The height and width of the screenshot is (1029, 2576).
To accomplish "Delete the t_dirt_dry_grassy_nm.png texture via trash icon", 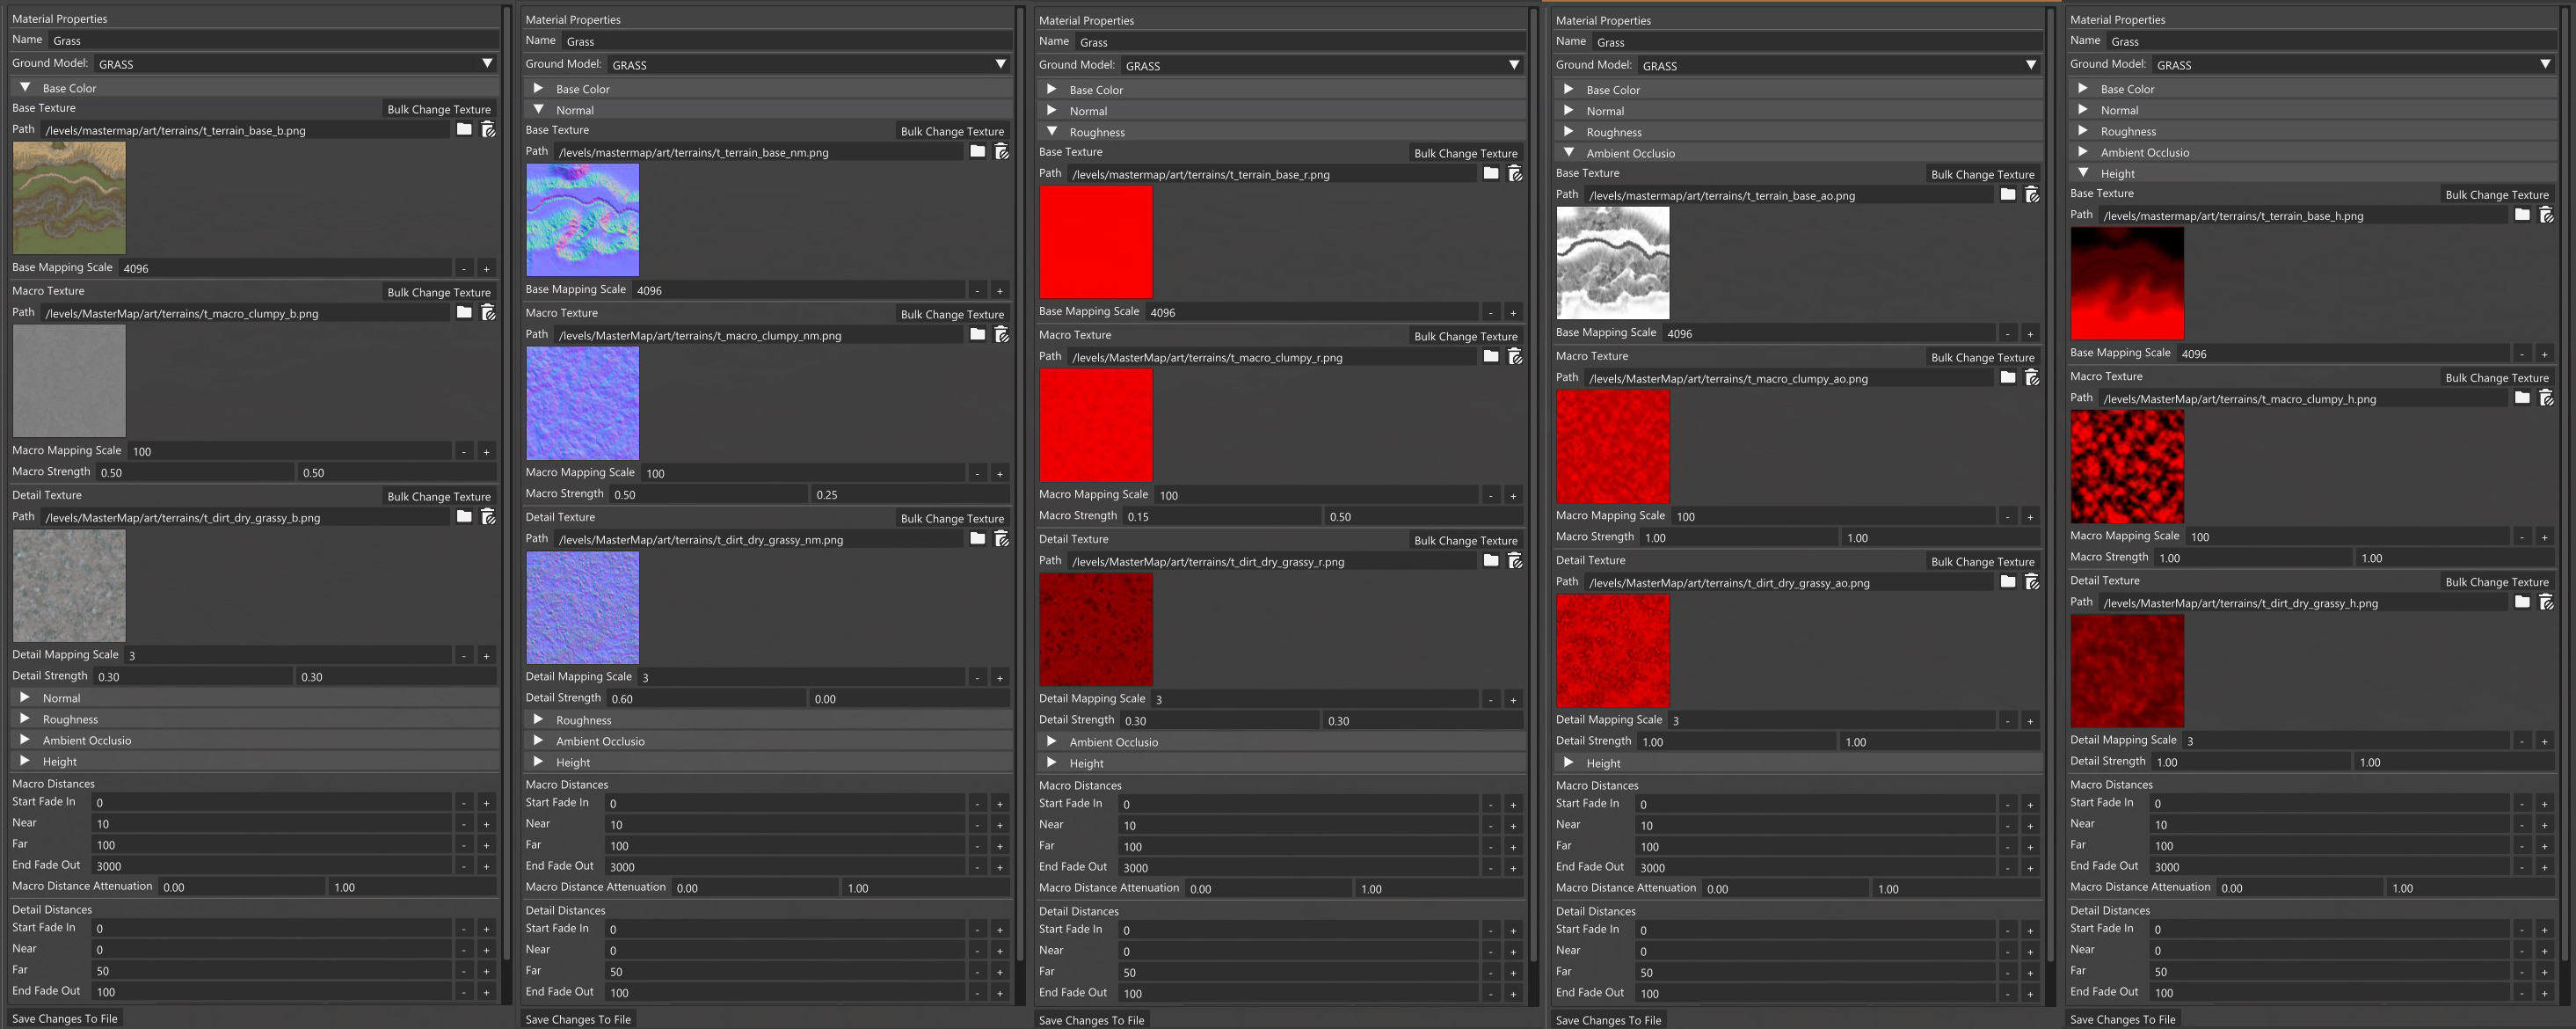I will tap(1001, 539).
